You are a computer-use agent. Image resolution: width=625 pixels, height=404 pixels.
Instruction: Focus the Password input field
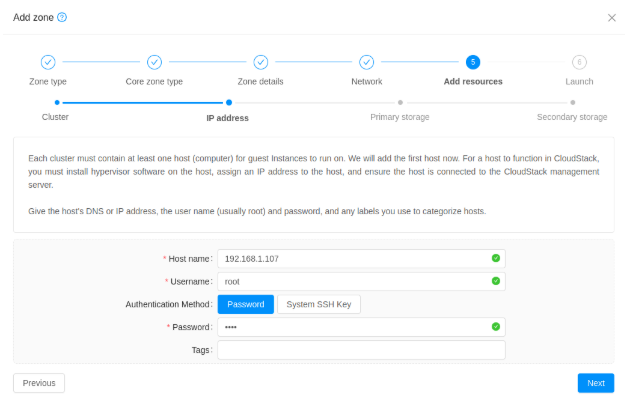click(361, 327)
